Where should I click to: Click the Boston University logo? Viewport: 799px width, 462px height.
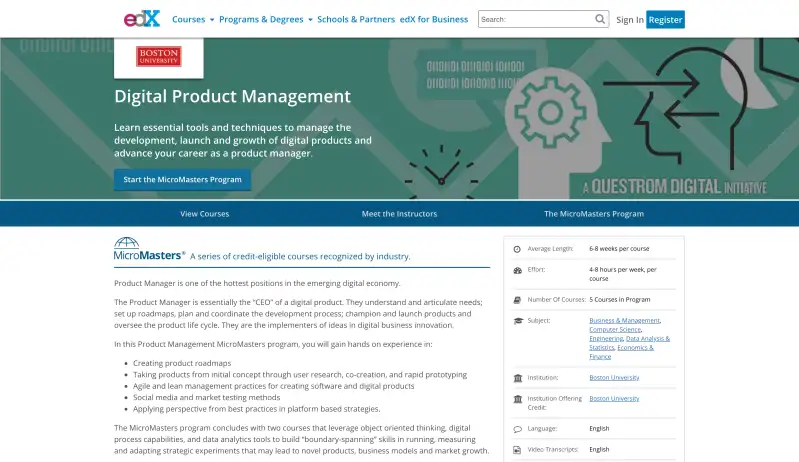coord(158,56)
